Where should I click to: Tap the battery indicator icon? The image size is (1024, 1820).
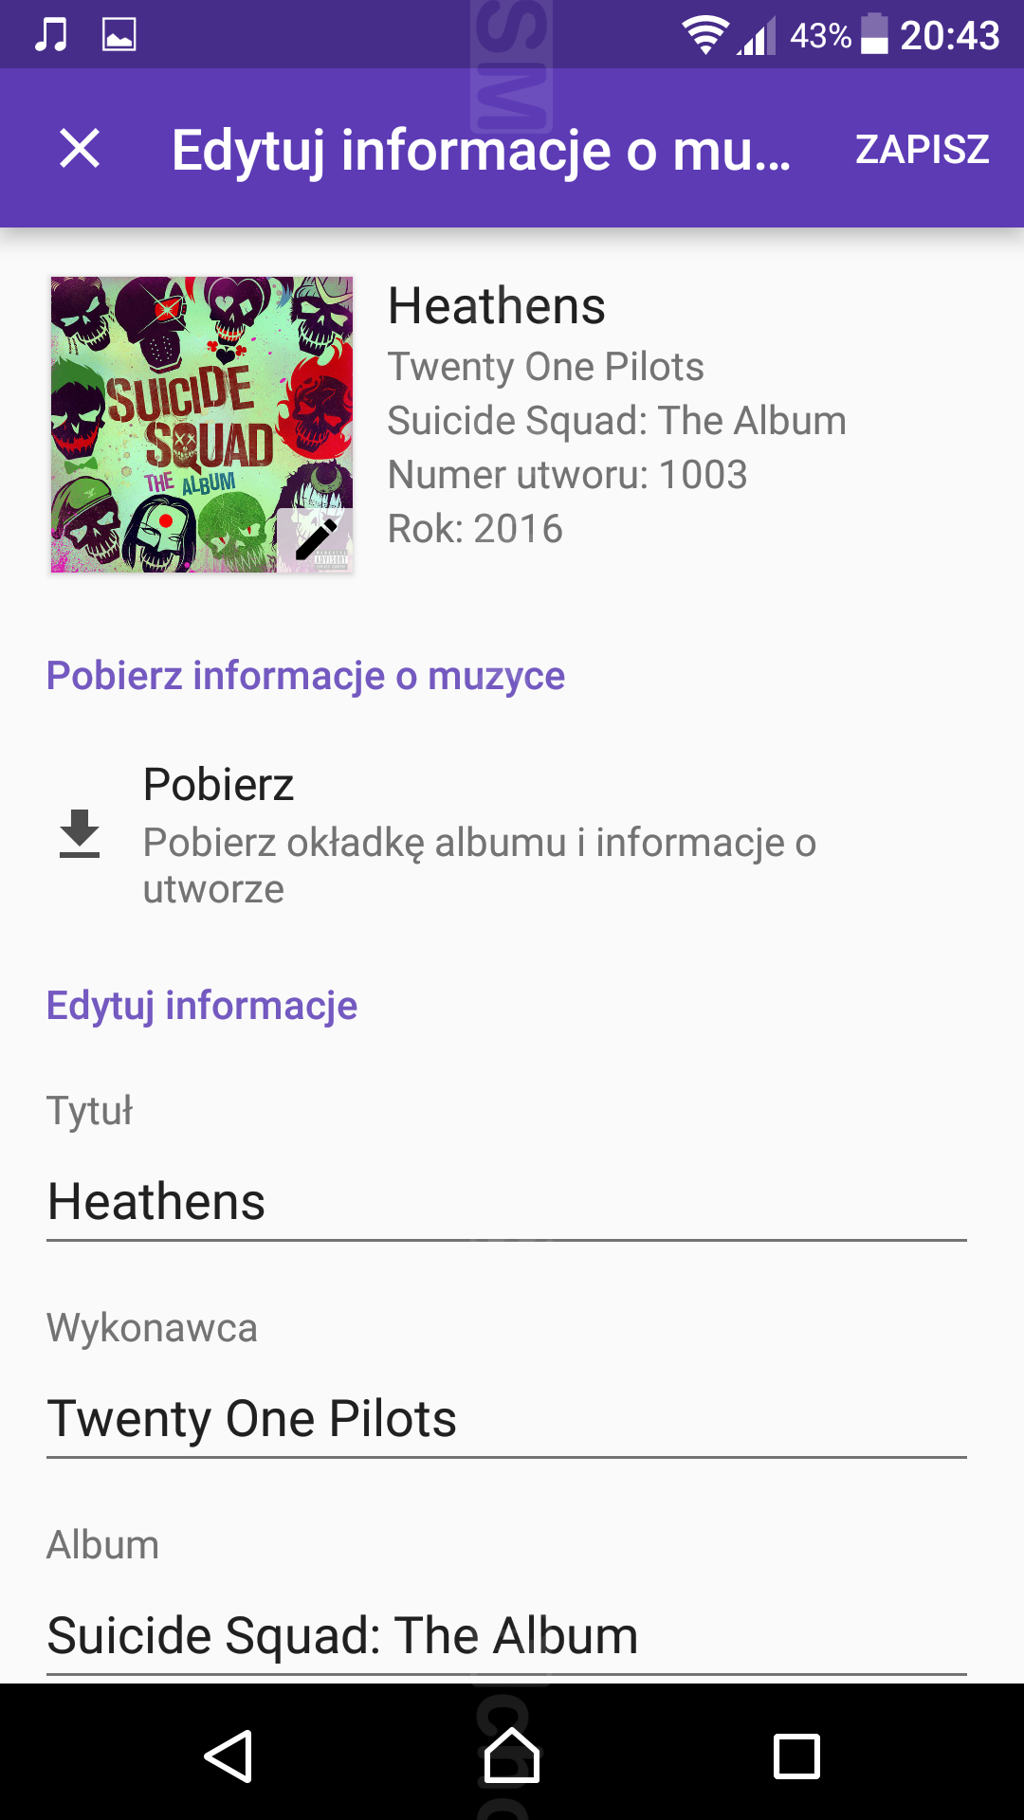pyautogui.click(x=874, y=35)
